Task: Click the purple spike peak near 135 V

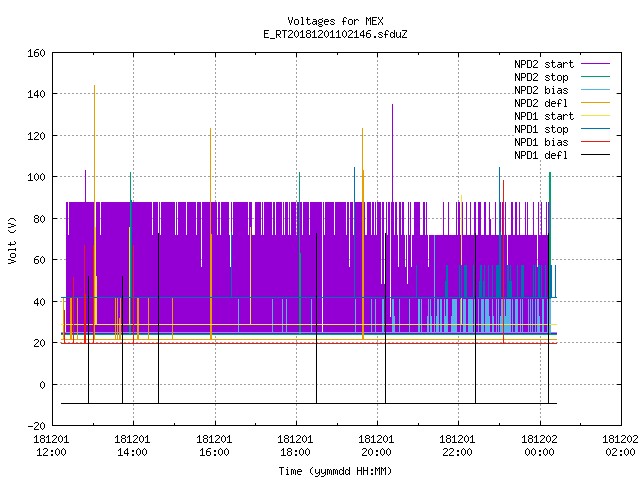Action: pos(392,105)
